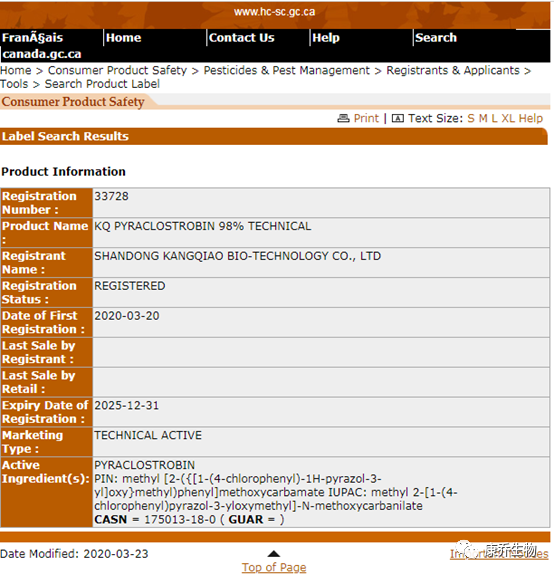This screenshot has width=554, height=575.
Task: Click the Top of Page link
Action: (274, 567)
